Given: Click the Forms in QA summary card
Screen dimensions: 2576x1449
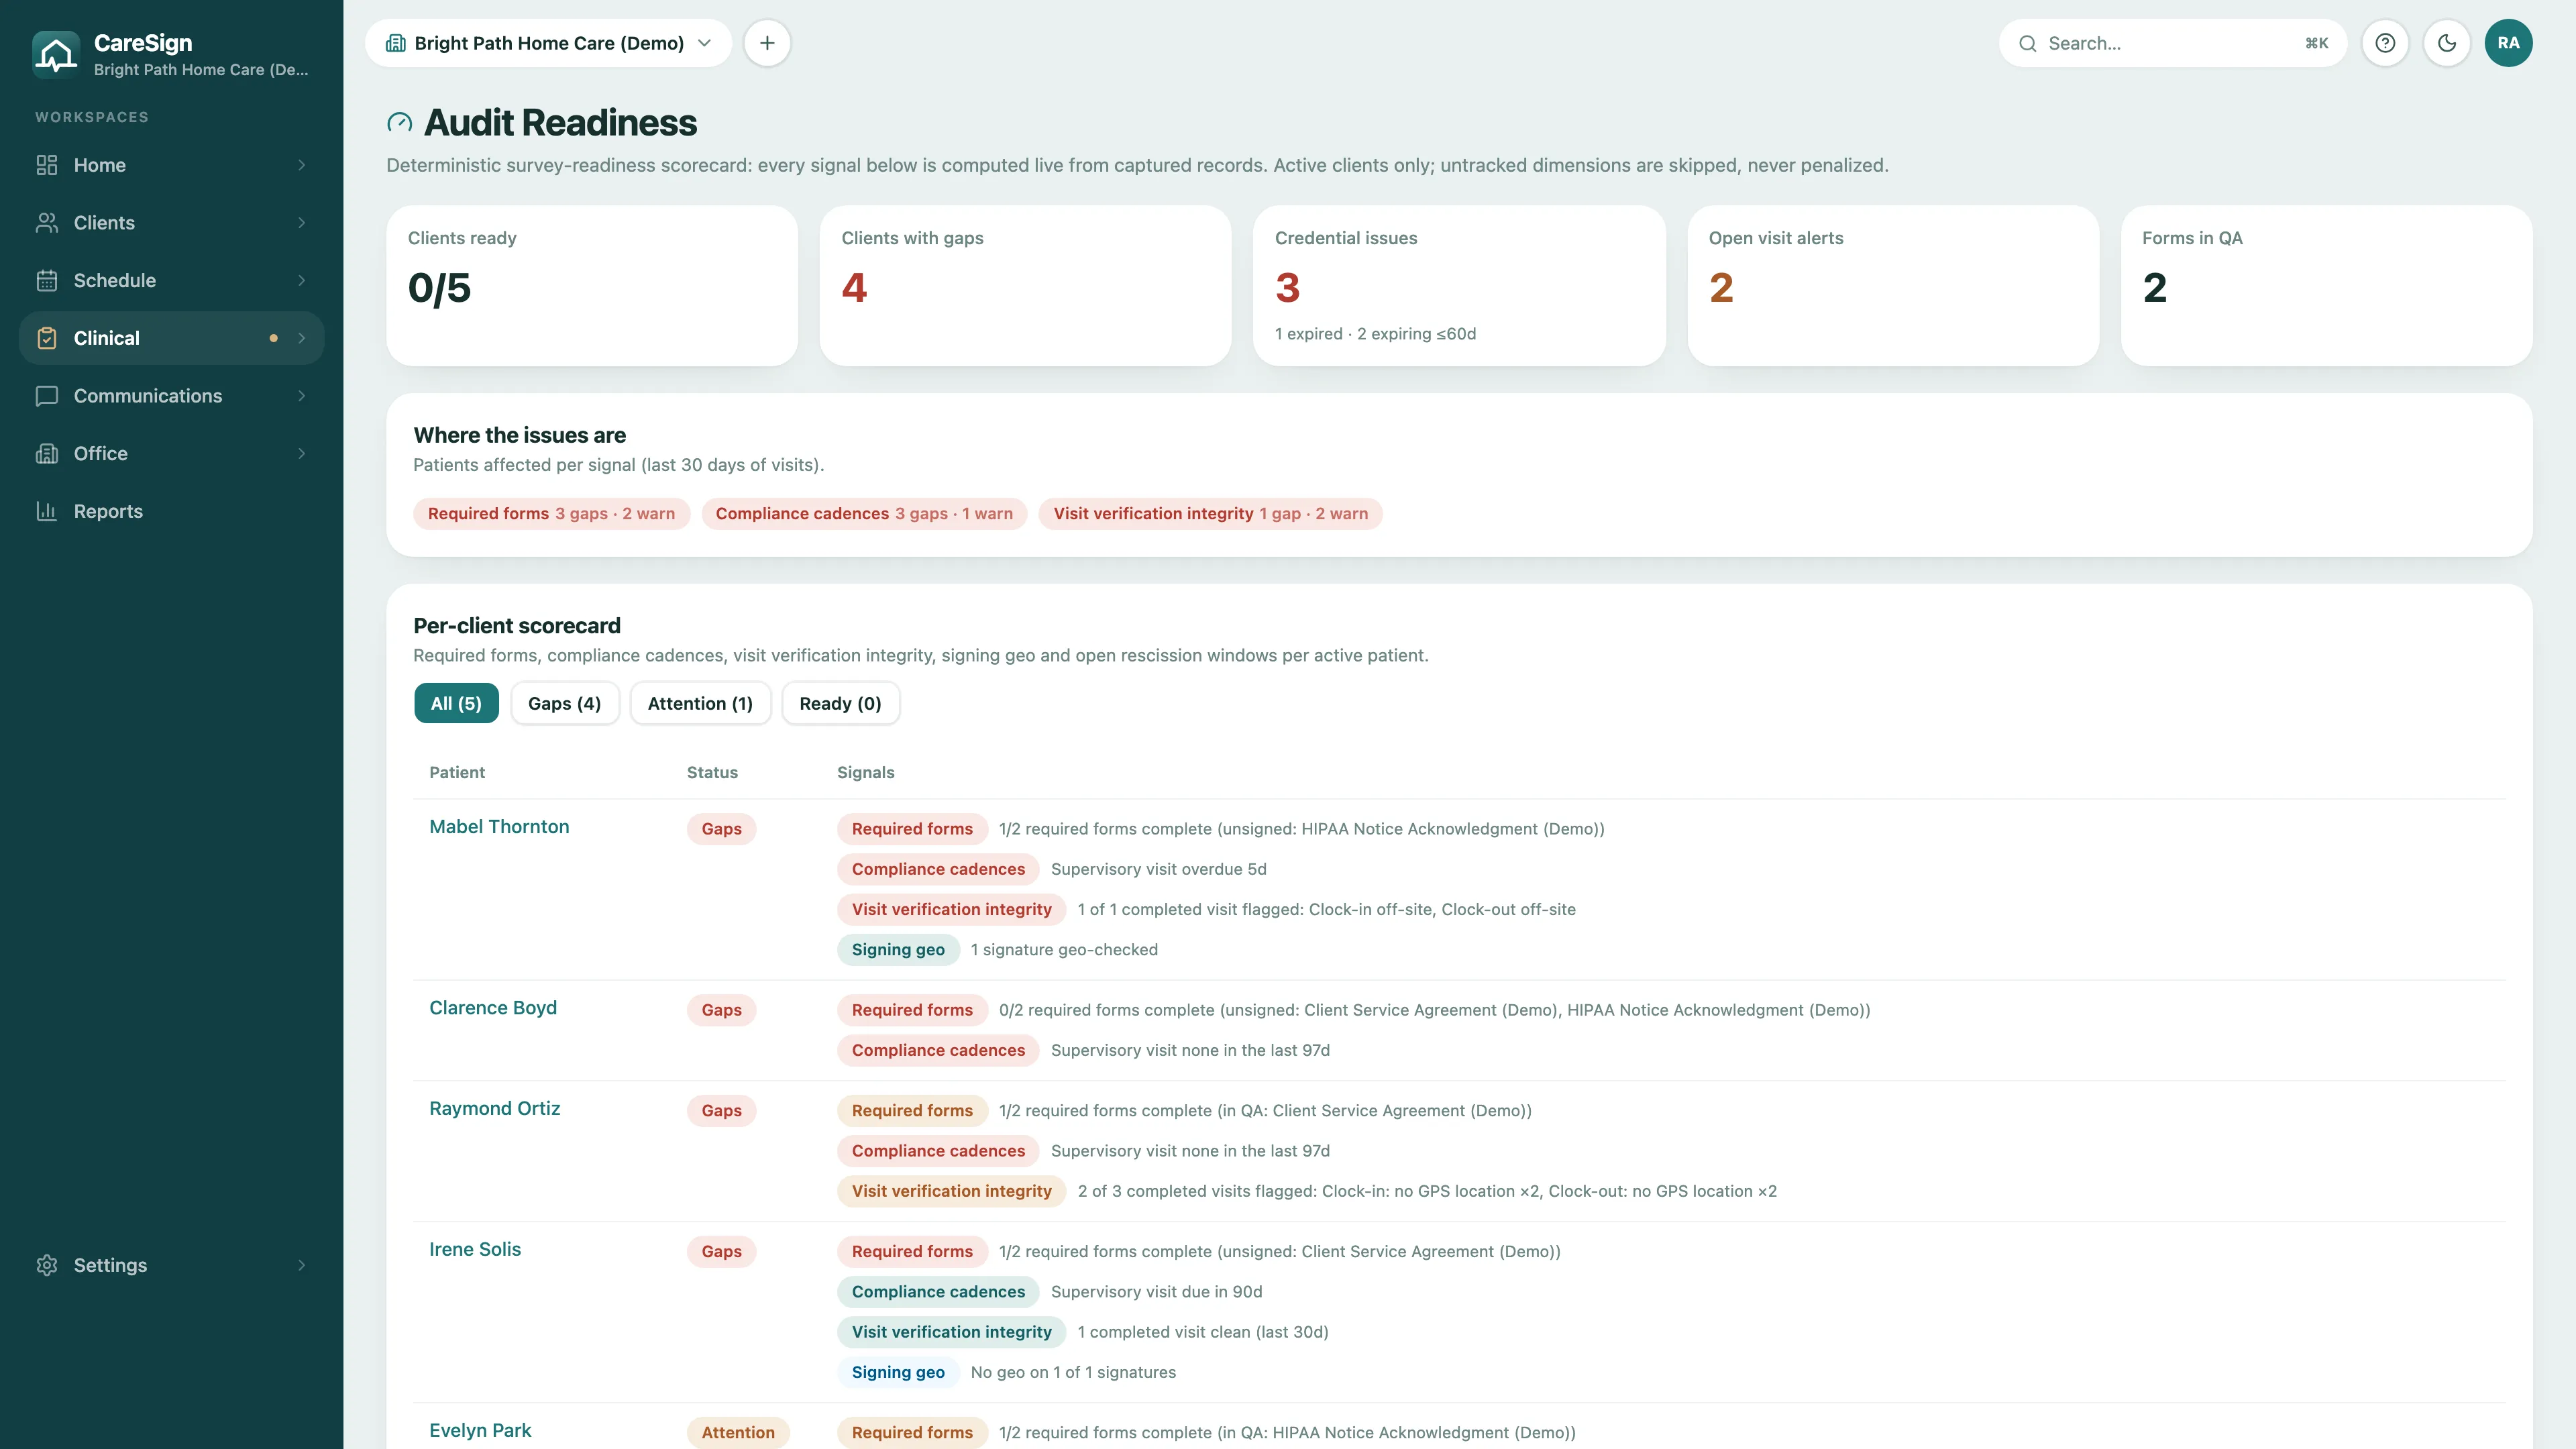Looking at the screenshot, I should coord(2326,286).
